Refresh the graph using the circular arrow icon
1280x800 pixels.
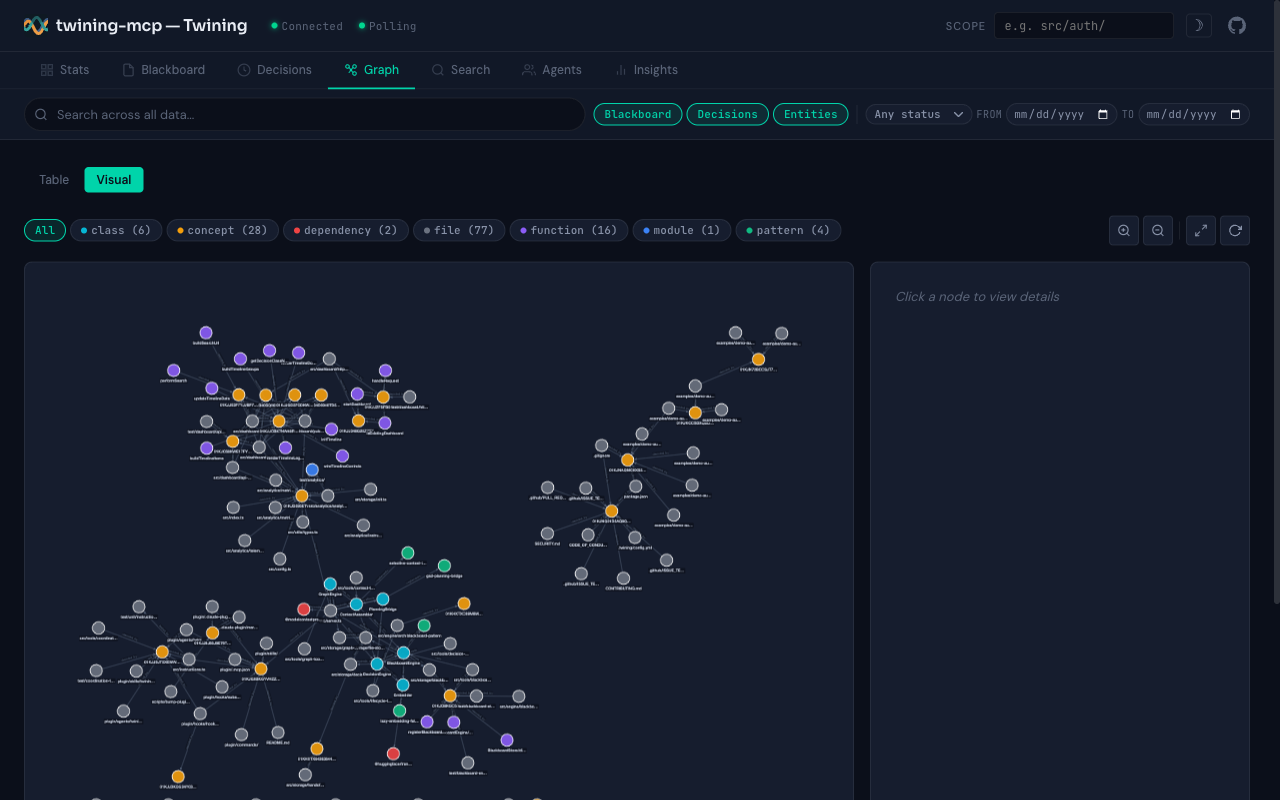1235,230
